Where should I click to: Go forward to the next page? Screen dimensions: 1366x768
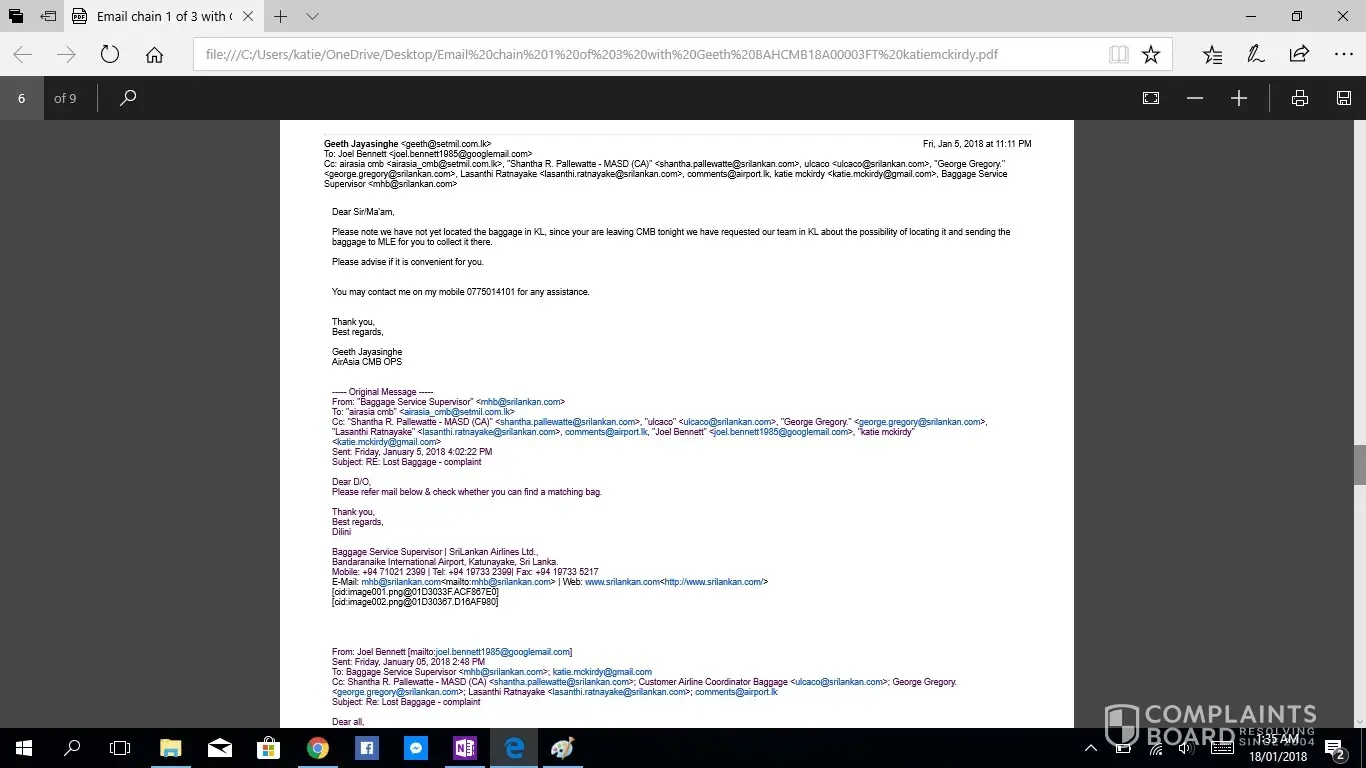click(x=66, y=55)
